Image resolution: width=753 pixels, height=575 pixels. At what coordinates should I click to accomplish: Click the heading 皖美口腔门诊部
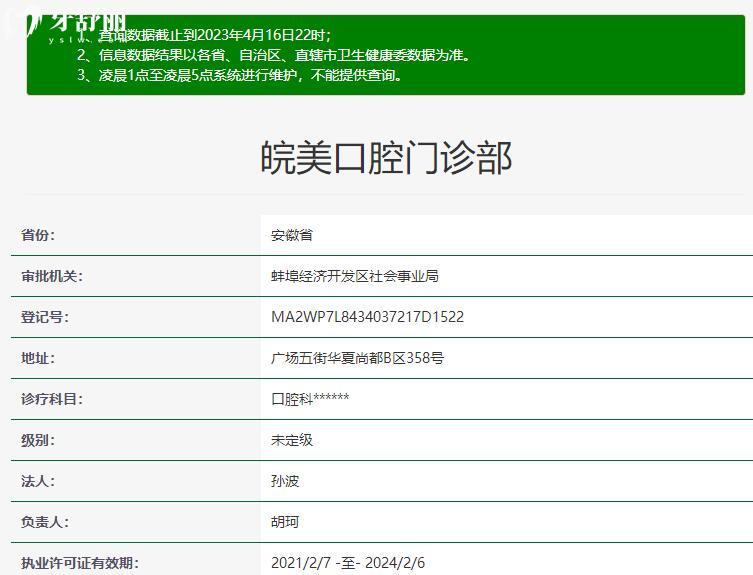coord(386,158)
